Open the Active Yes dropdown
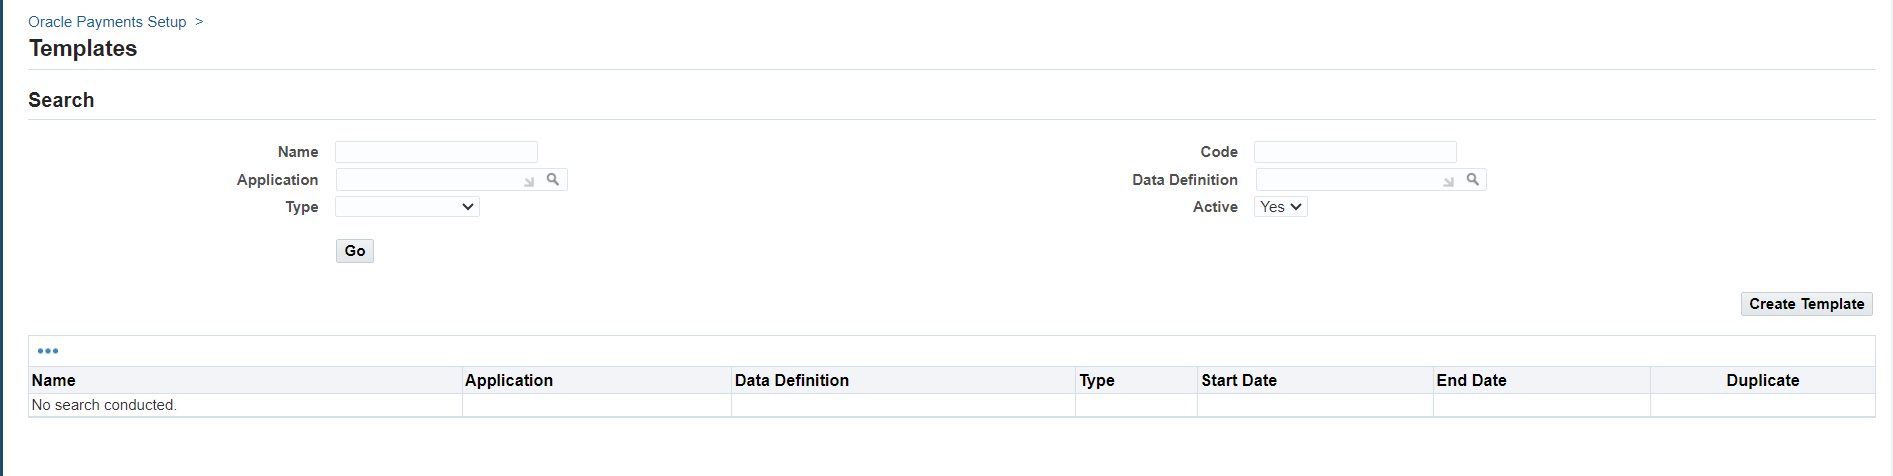Screen dimensions: 1893x476 coord(1280,207)
